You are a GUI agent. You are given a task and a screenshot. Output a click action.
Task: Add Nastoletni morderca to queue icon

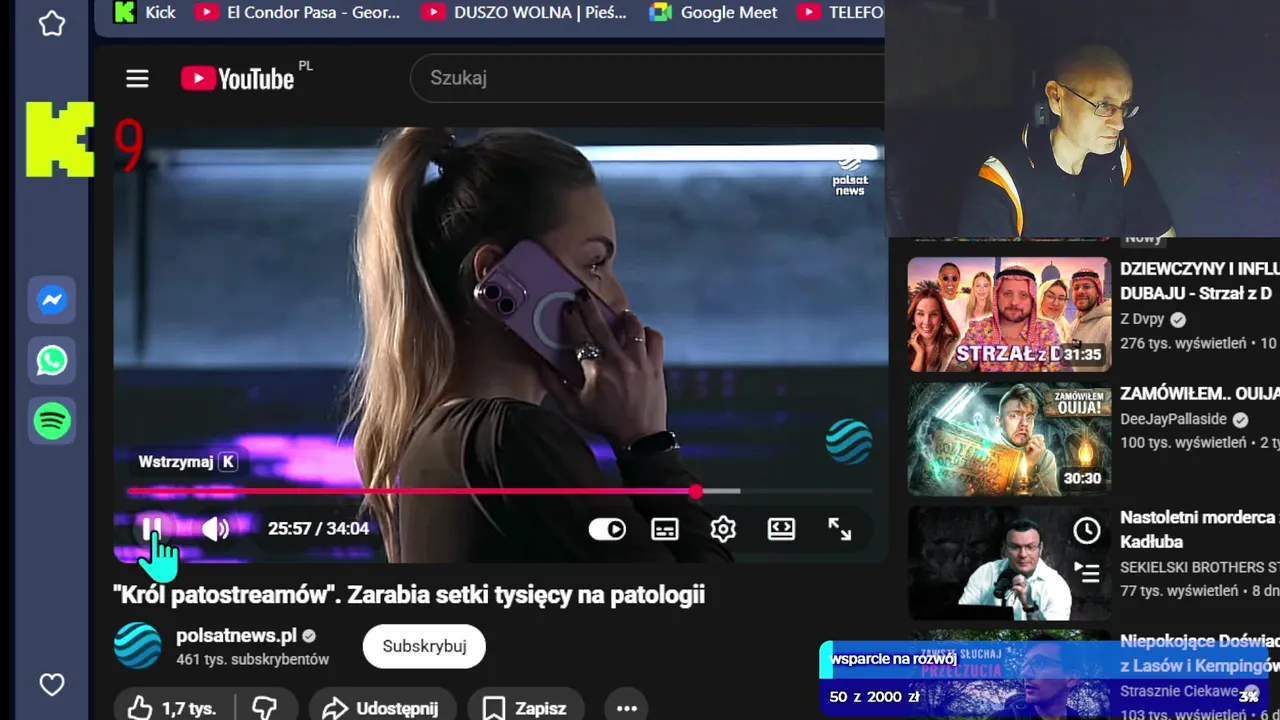[1087, 572]
